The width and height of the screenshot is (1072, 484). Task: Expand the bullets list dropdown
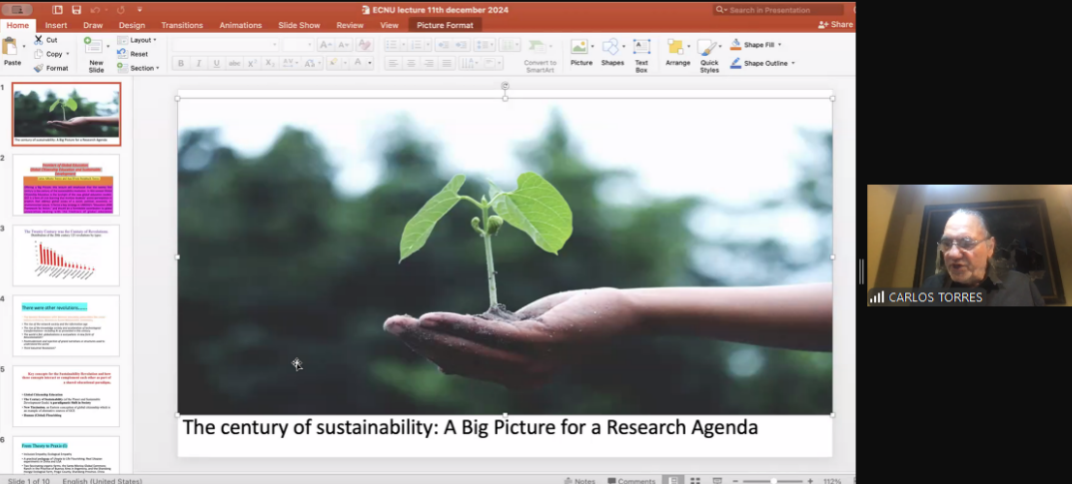[x=403, y=45]
